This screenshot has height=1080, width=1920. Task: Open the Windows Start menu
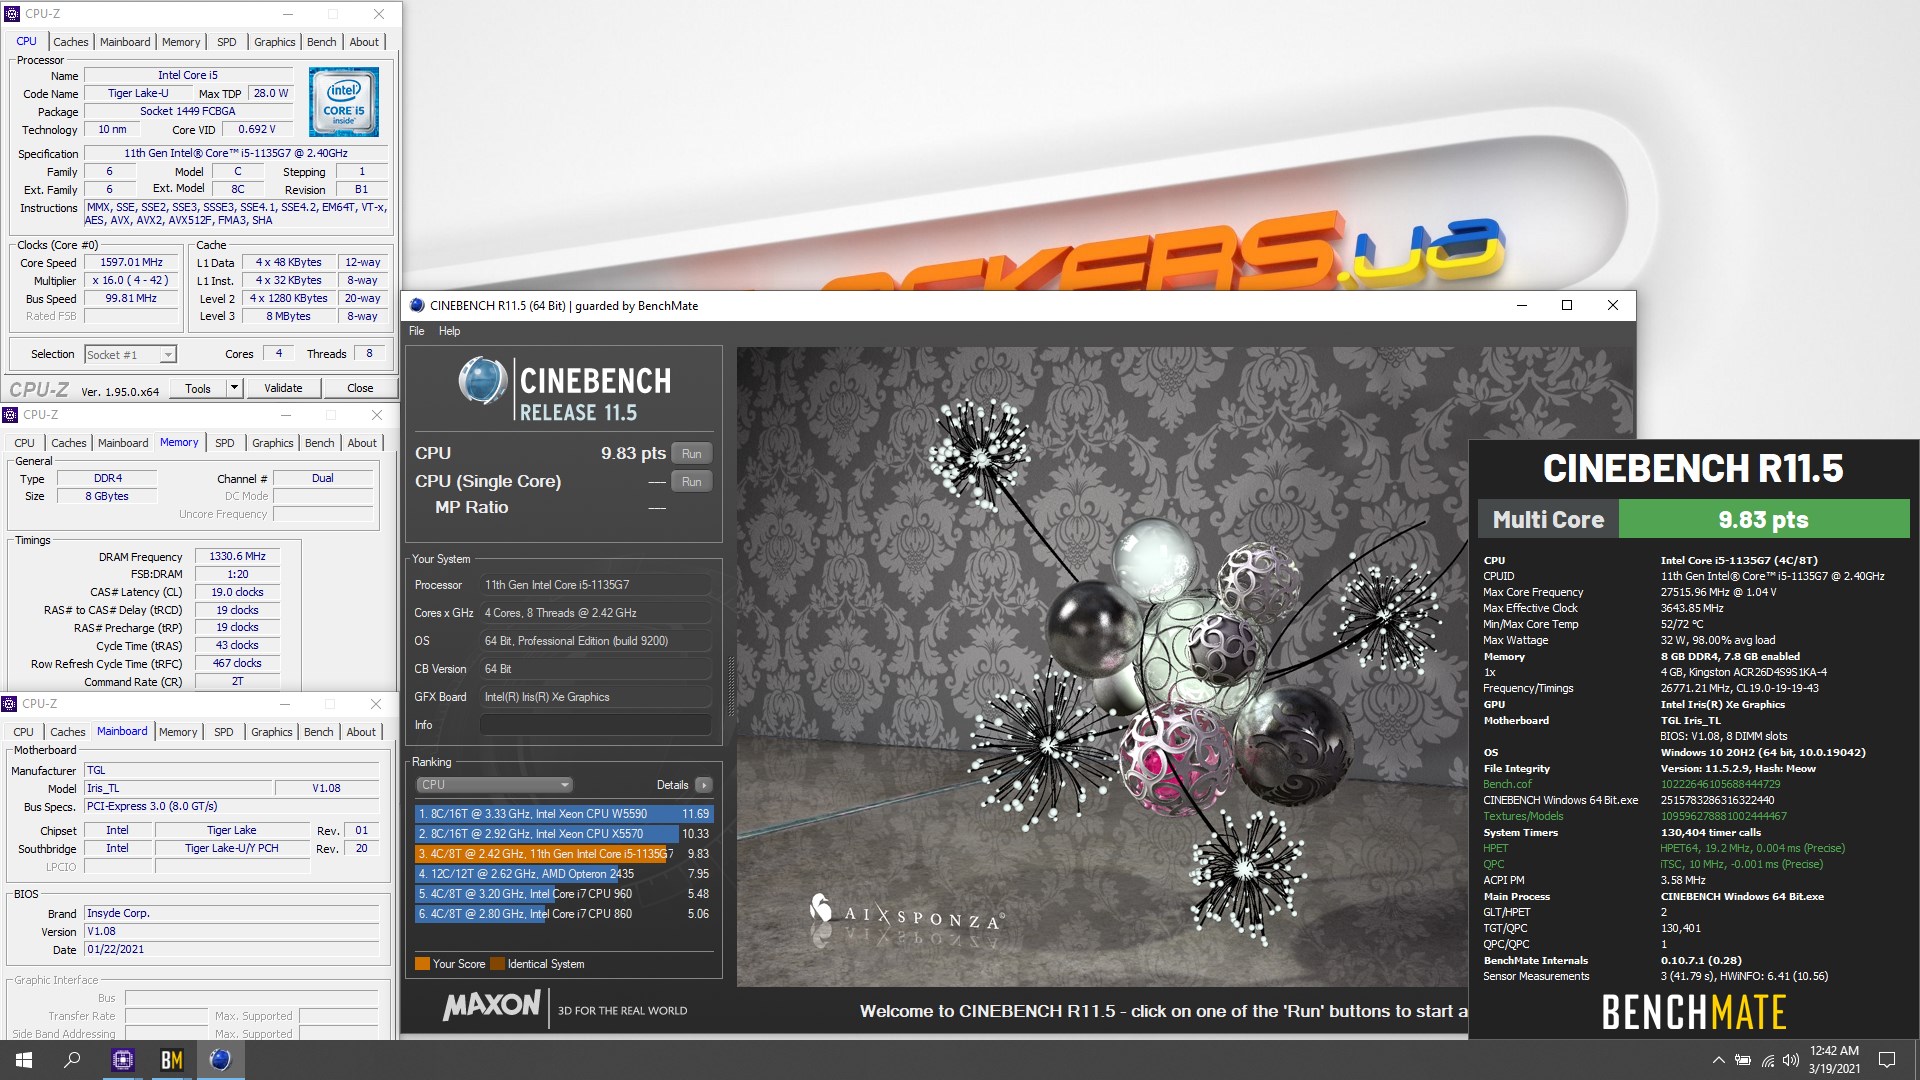24,1060
